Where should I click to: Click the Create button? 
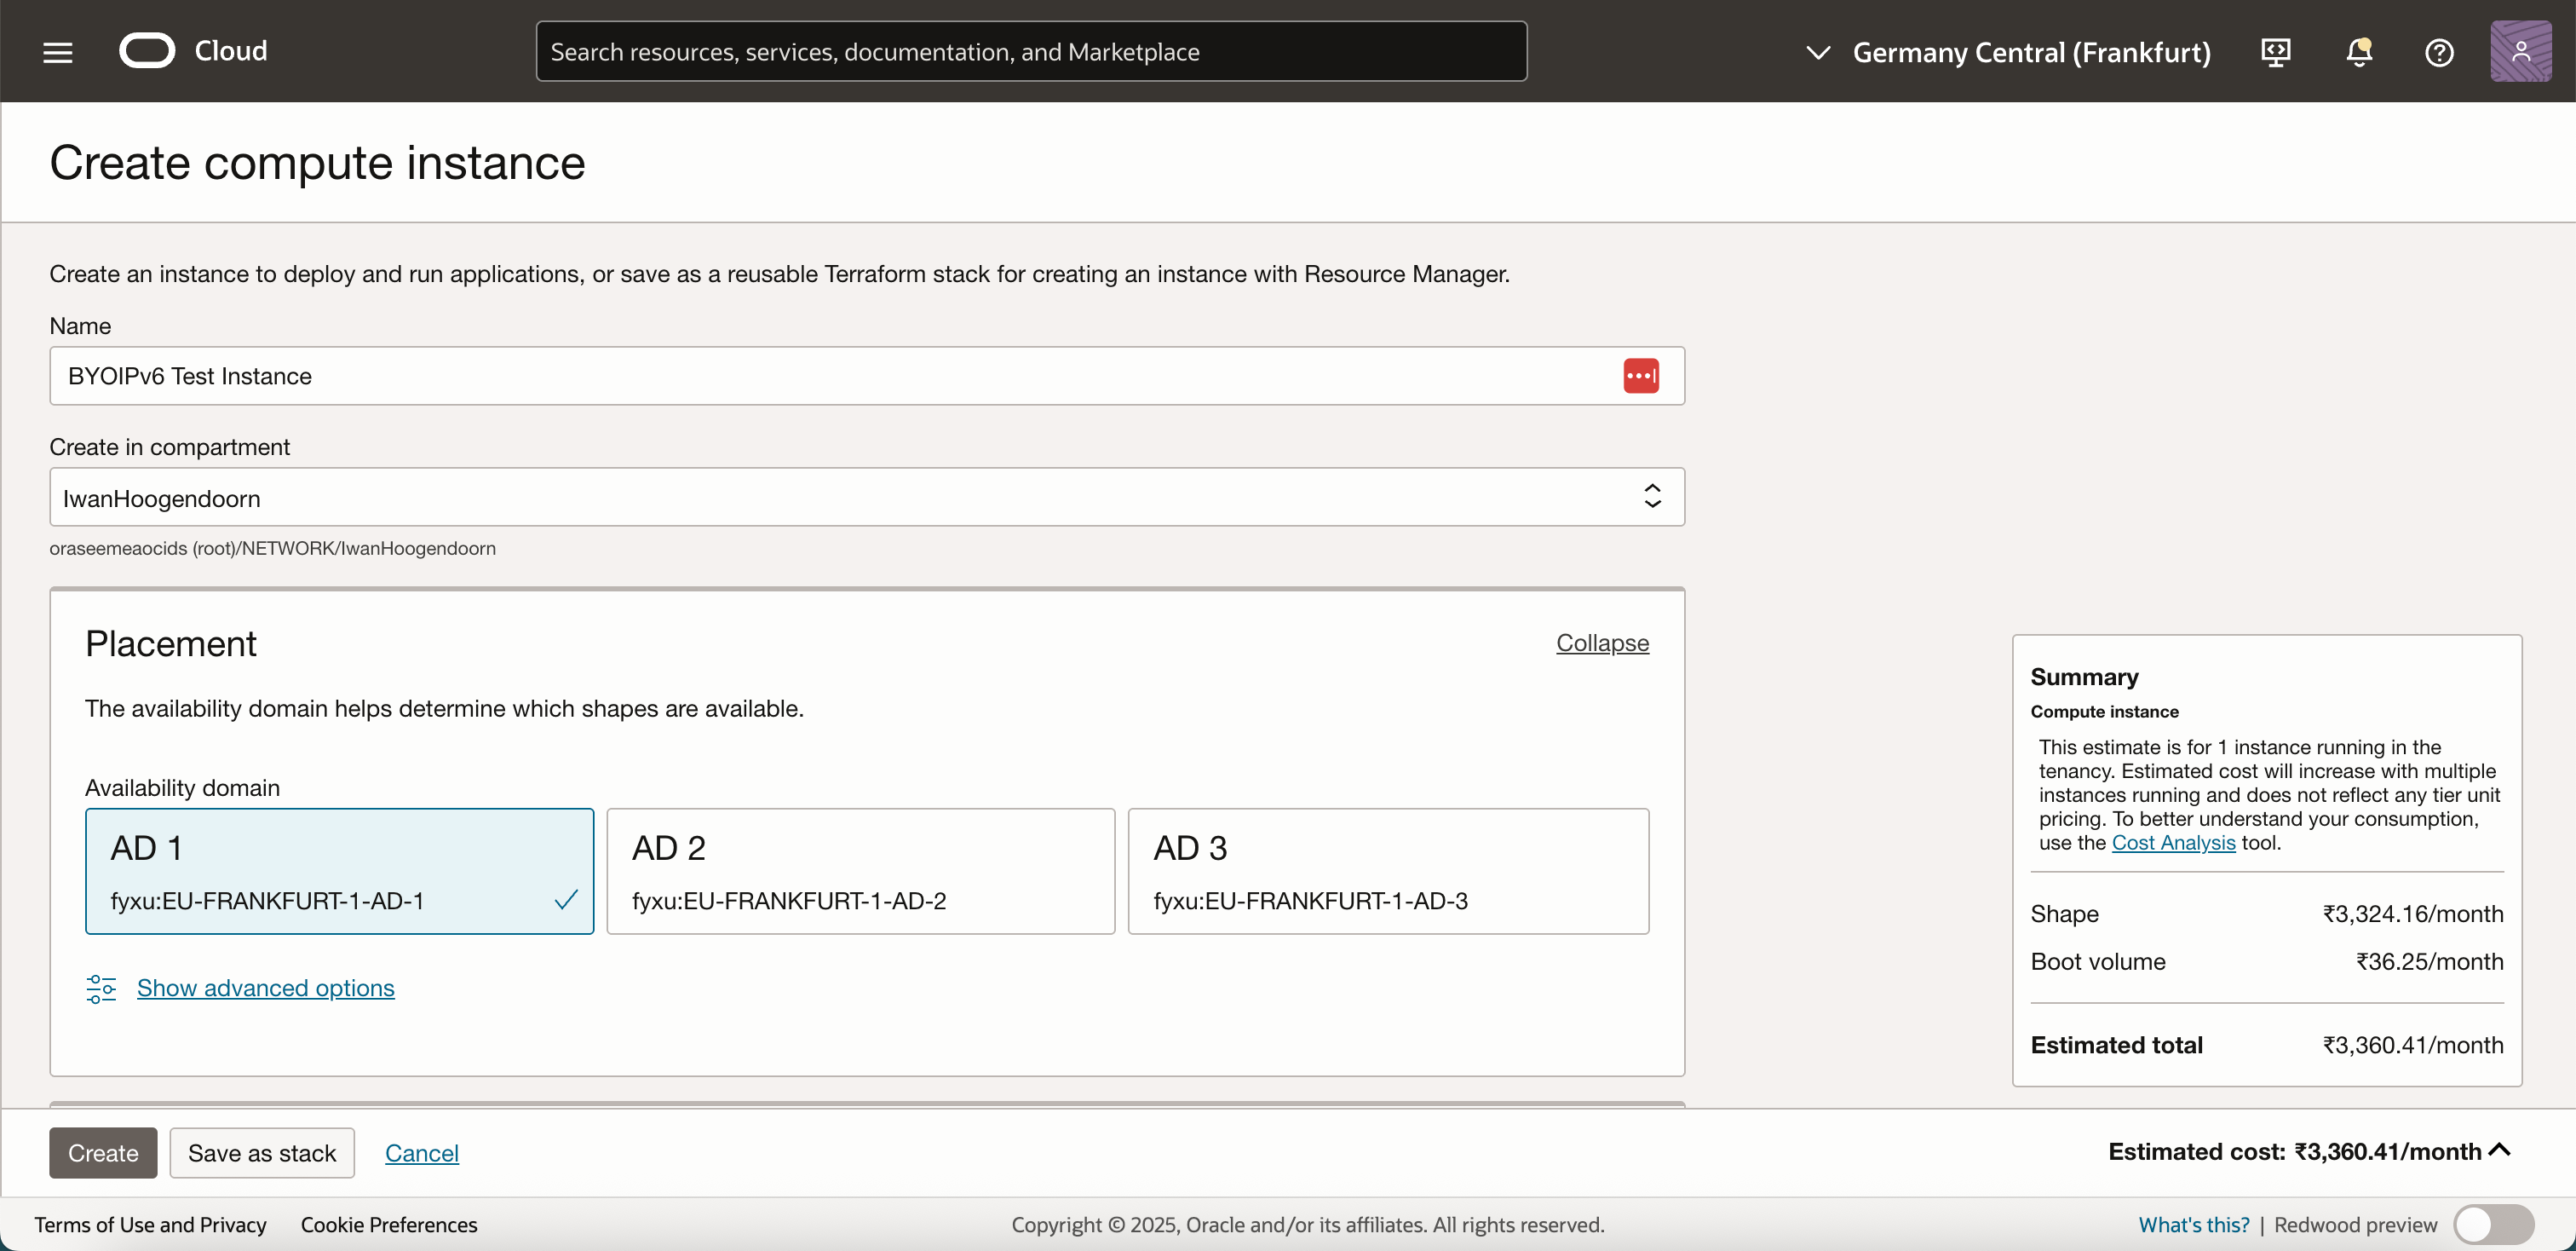tap(103, 1153)
